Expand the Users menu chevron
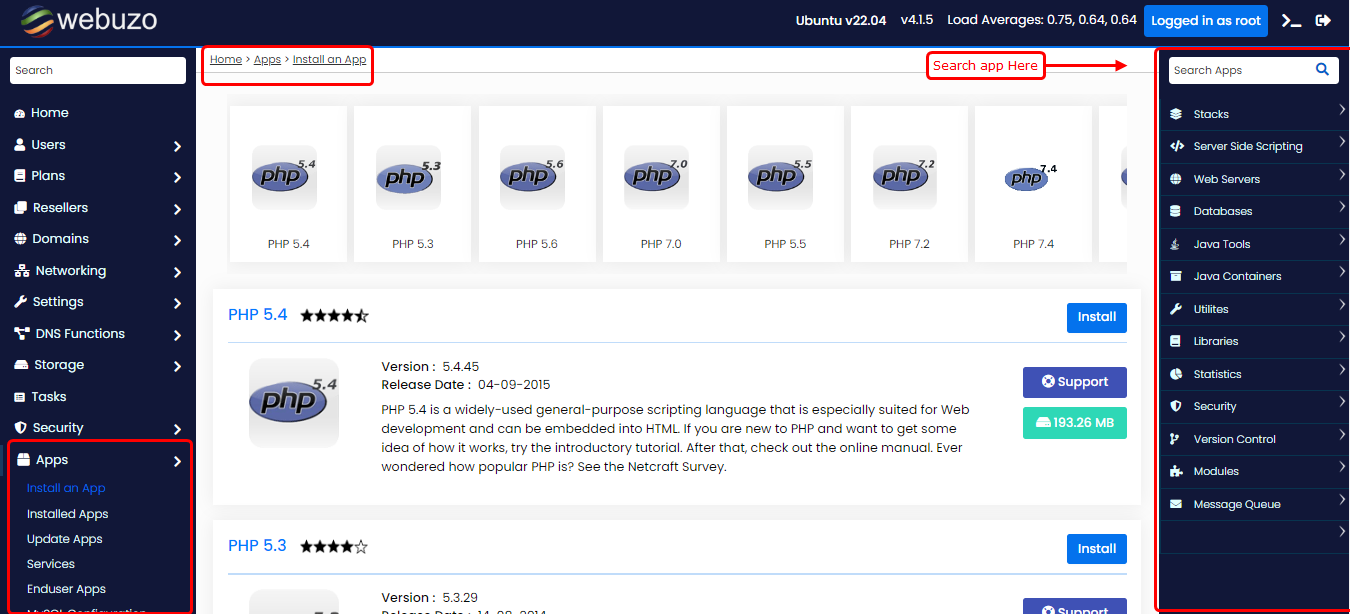This screenshot has height=614, width=1350. pos(177,146)
